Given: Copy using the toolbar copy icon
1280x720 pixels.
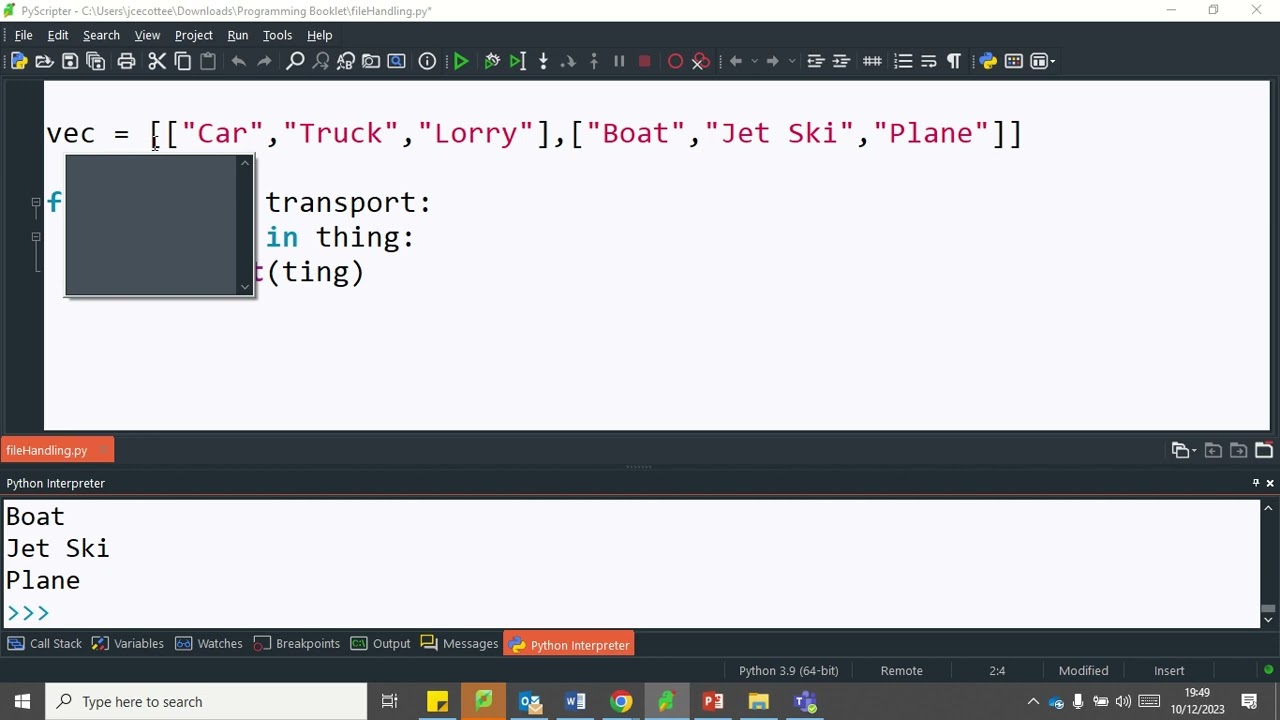Looking at the screenshot, I should coord(183,61).
